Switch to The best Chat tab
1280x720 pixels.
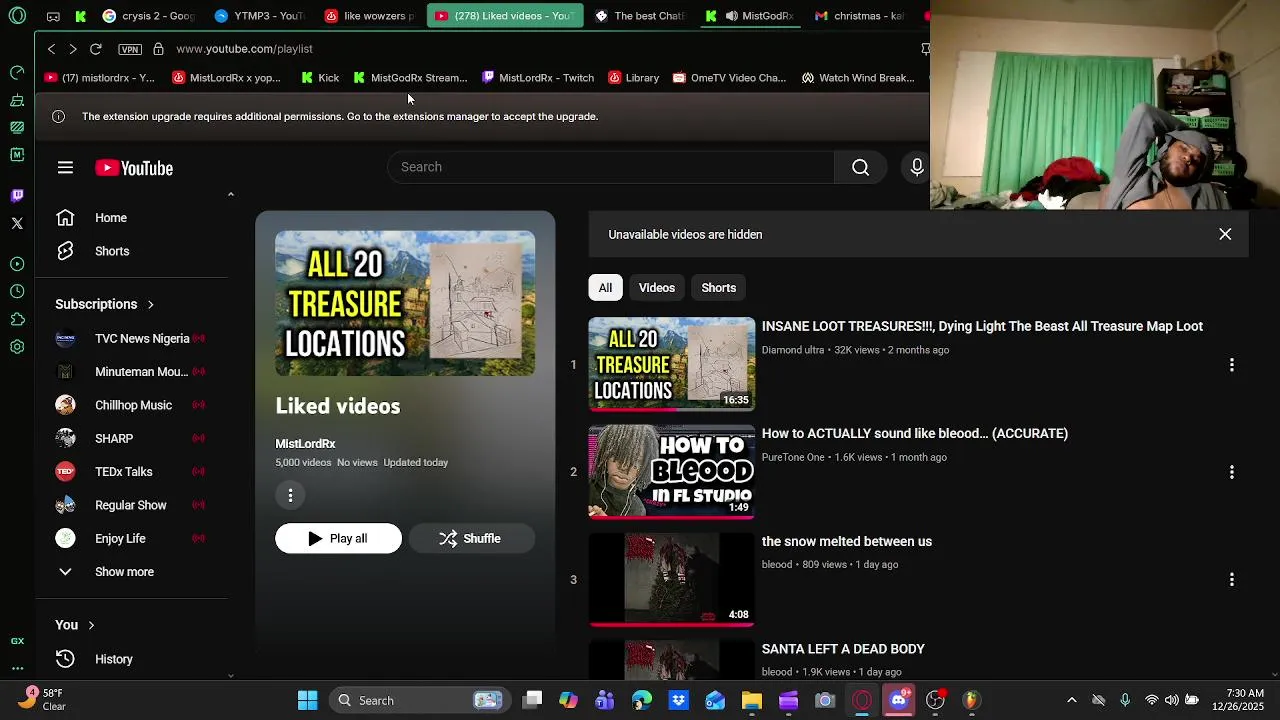tap(640, 16)
